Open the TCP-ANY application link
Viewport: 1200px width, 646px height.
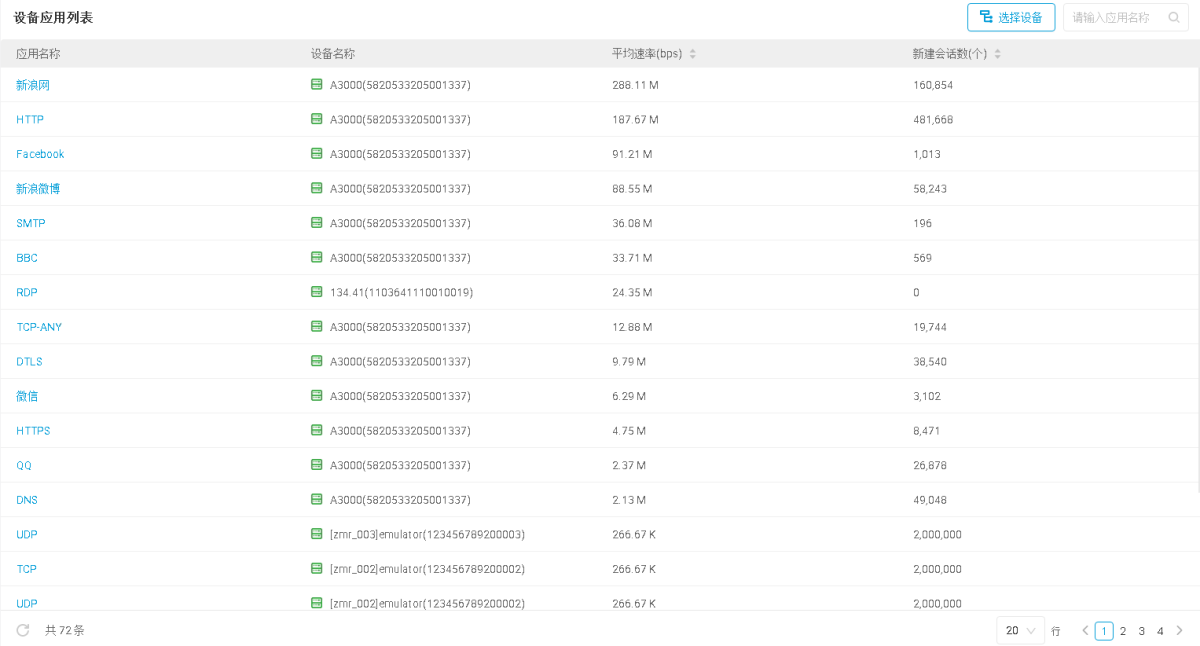pyautogui.click(x=39, y=327)
